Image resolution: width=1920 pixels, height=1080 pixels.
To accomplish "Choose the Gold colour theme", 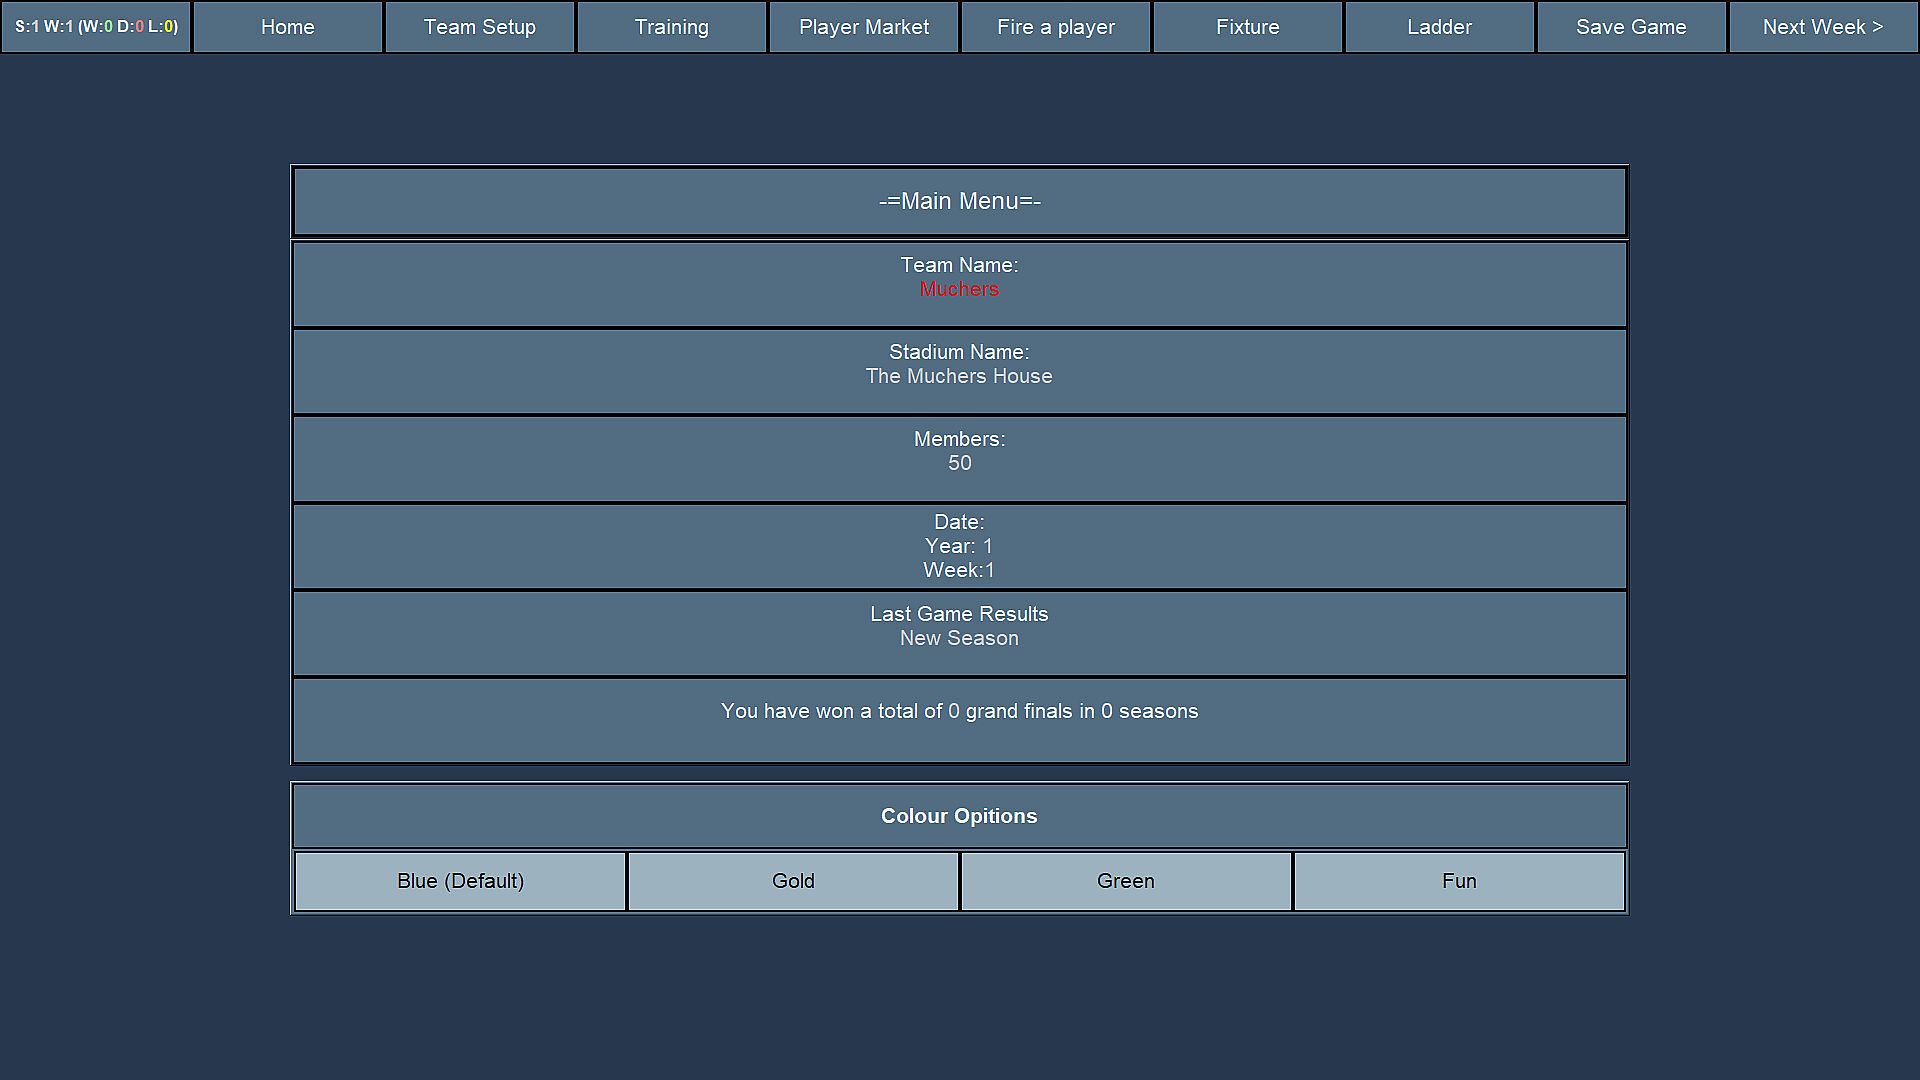I will click(x=793, y=881).
